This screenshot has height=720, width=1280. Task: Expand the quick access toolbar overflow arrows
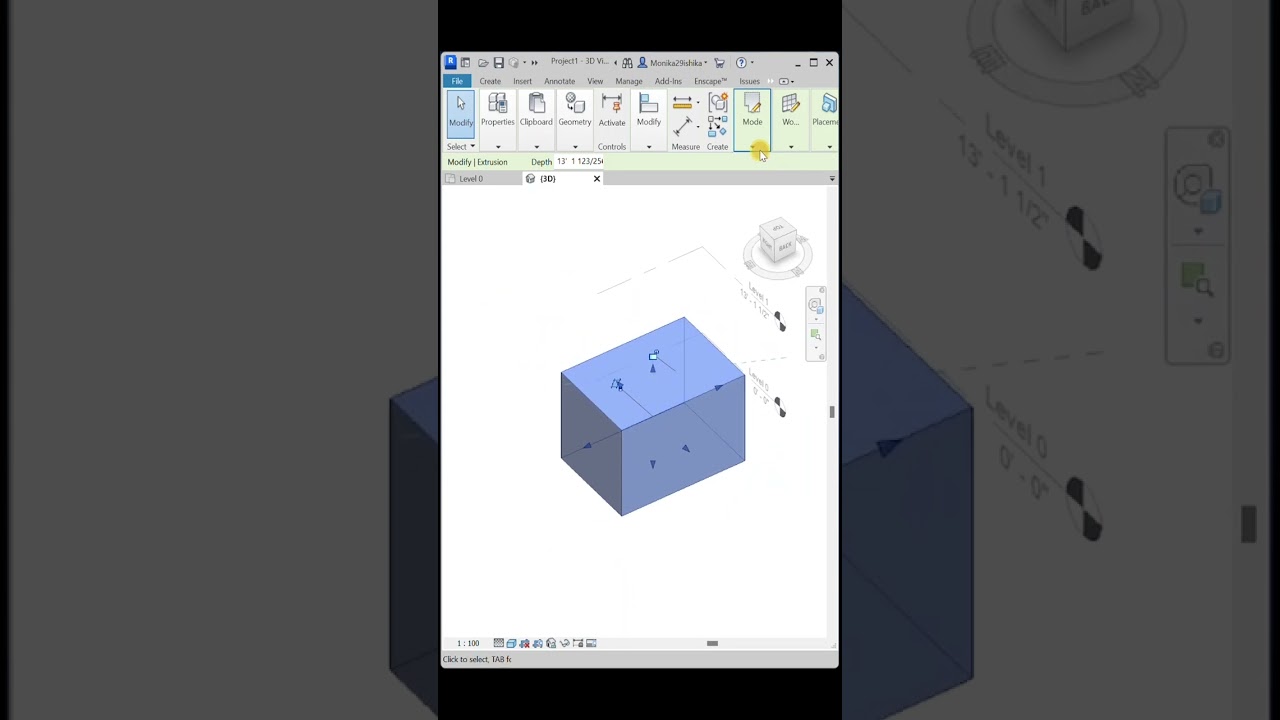(x=534, y=63)
